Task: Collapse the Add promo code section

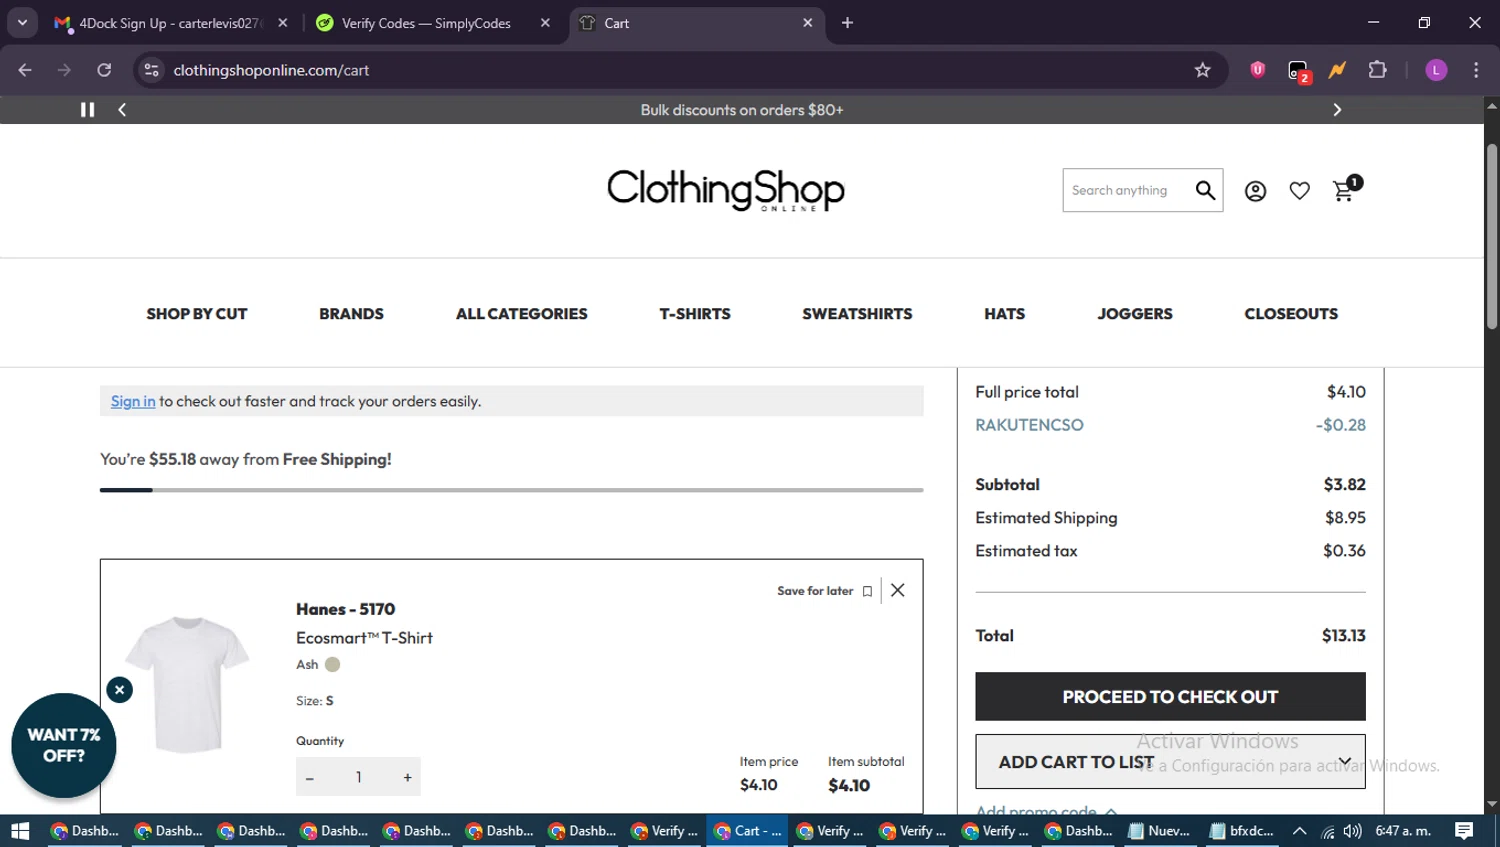Action: pyautogui.click(x=1046, y=810)
